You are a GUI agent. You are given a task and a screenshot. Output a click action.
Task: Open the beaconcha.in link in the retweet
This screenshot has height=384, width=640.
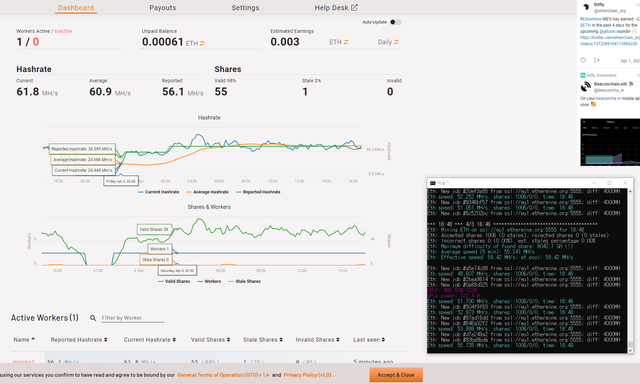[x=608, y=98]
